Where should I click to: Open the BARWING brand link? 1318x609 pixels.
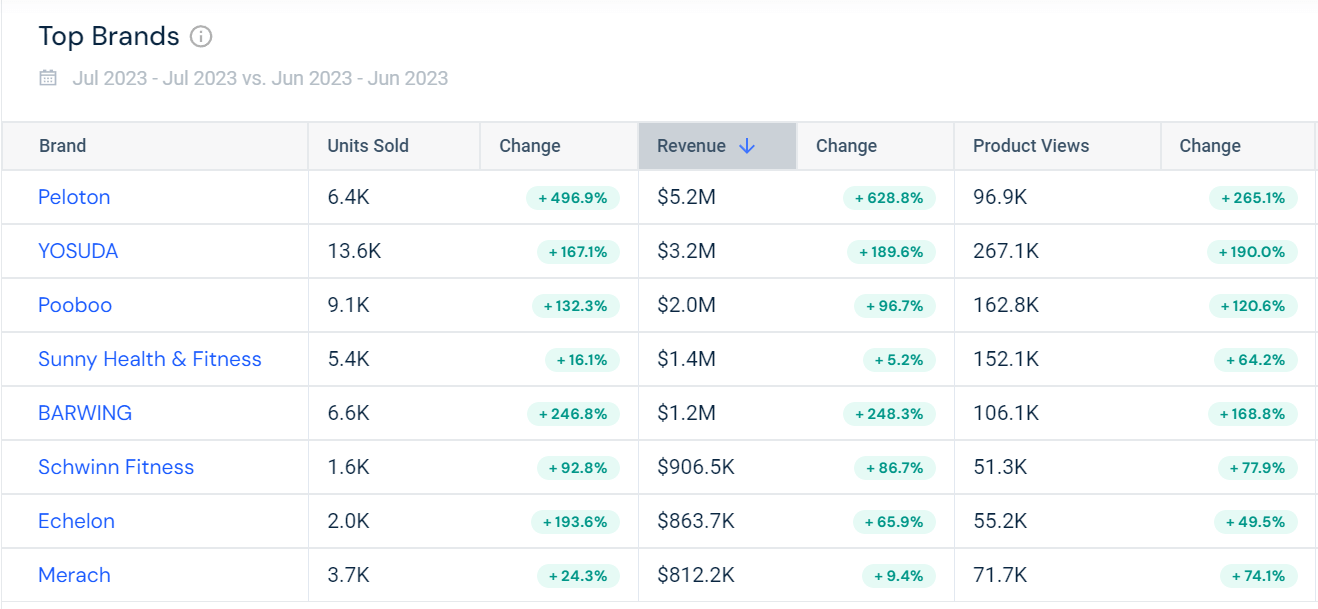pyautogui.click(x=85, y=413)
